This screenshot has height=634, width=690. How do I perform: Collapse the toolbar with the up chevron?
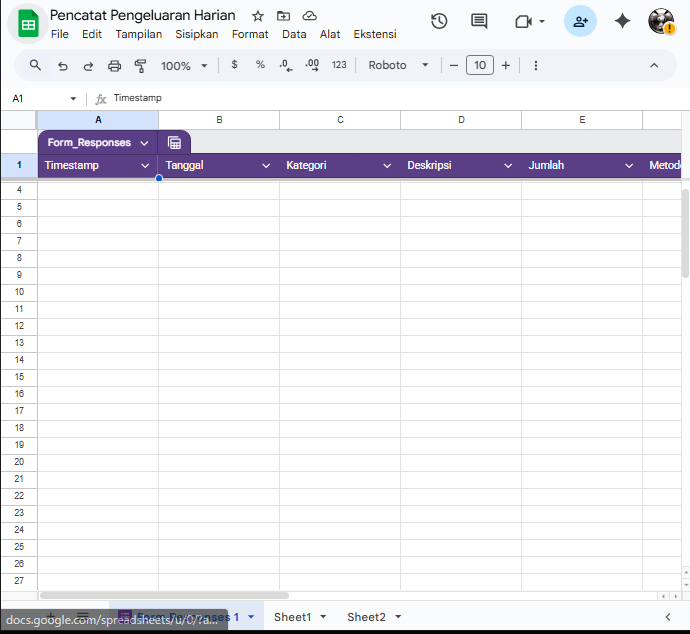coord(654,65)
